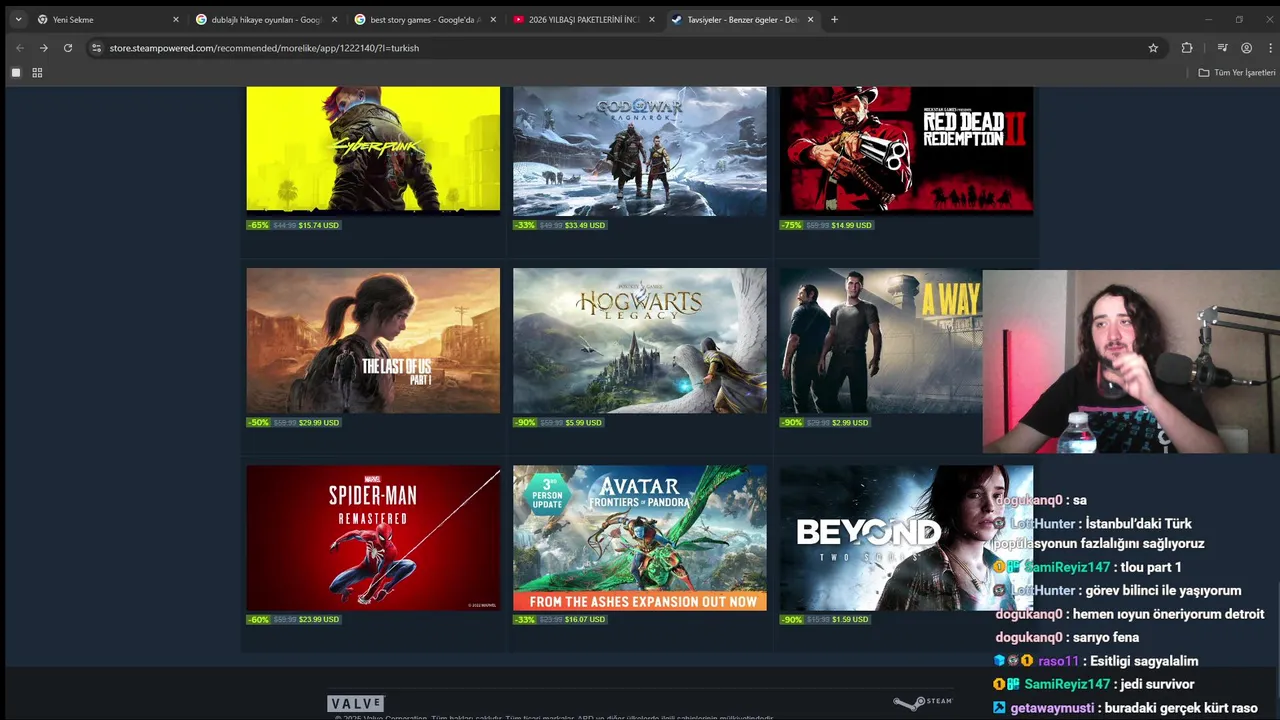Click the $1.59 USD Beyond price
The width and height of the screenshot is (1280, 720).
850,619
